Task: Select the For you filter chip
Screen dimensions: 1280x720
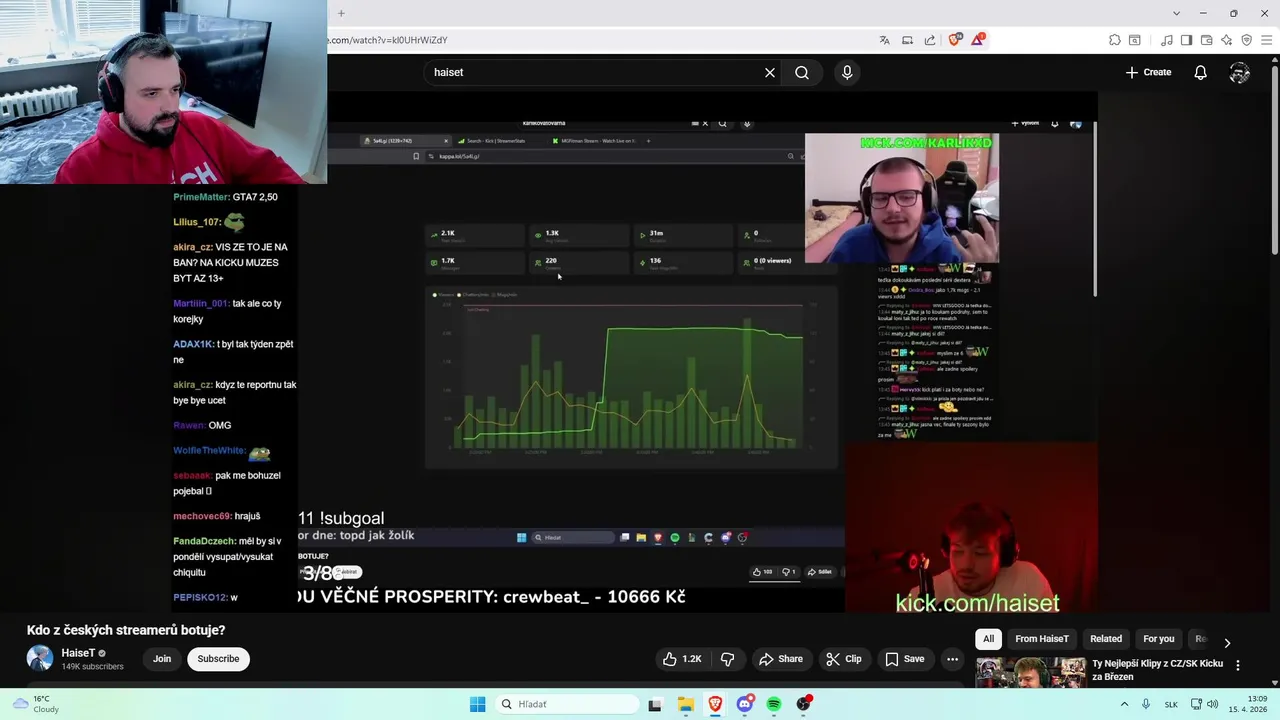Action: (1159, 639)
